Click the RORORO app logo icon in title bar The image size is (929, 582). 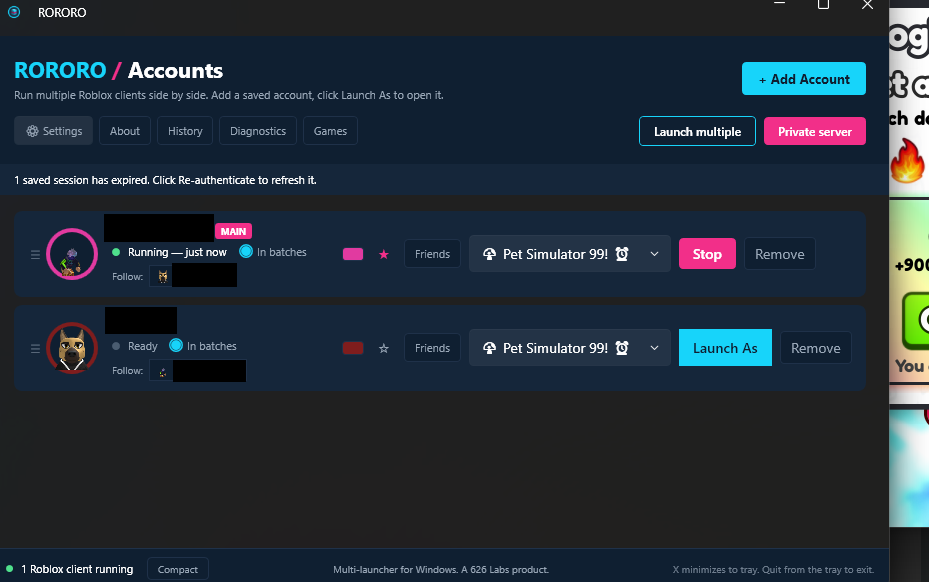[x=14, y=12]
